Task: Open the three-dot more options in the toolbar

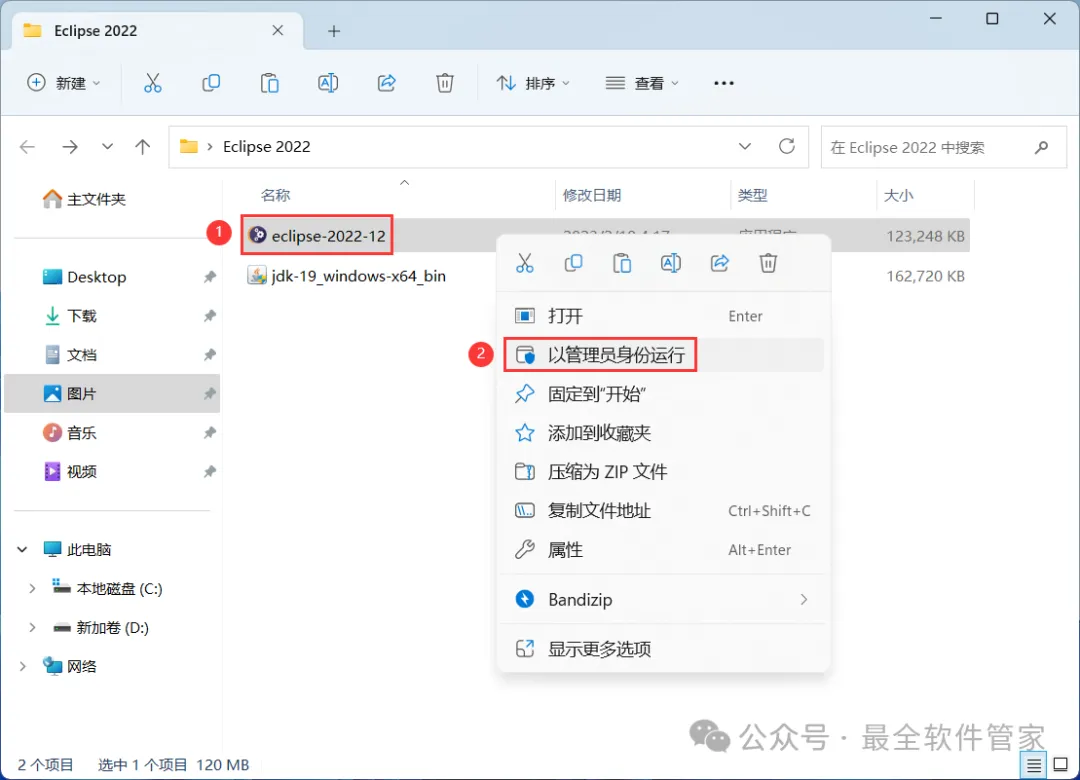Action: click(724, 83)
